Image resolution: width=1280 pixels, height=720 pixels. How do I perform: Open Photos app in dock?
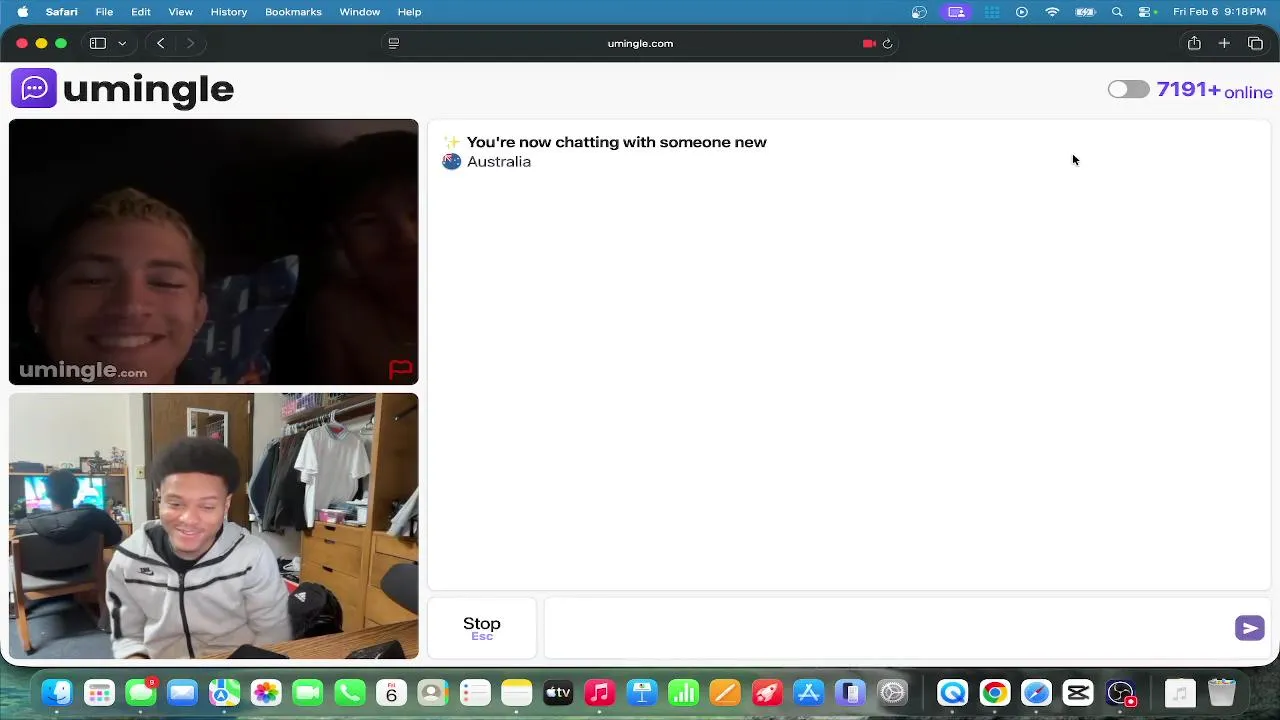(x=266, y=693)
